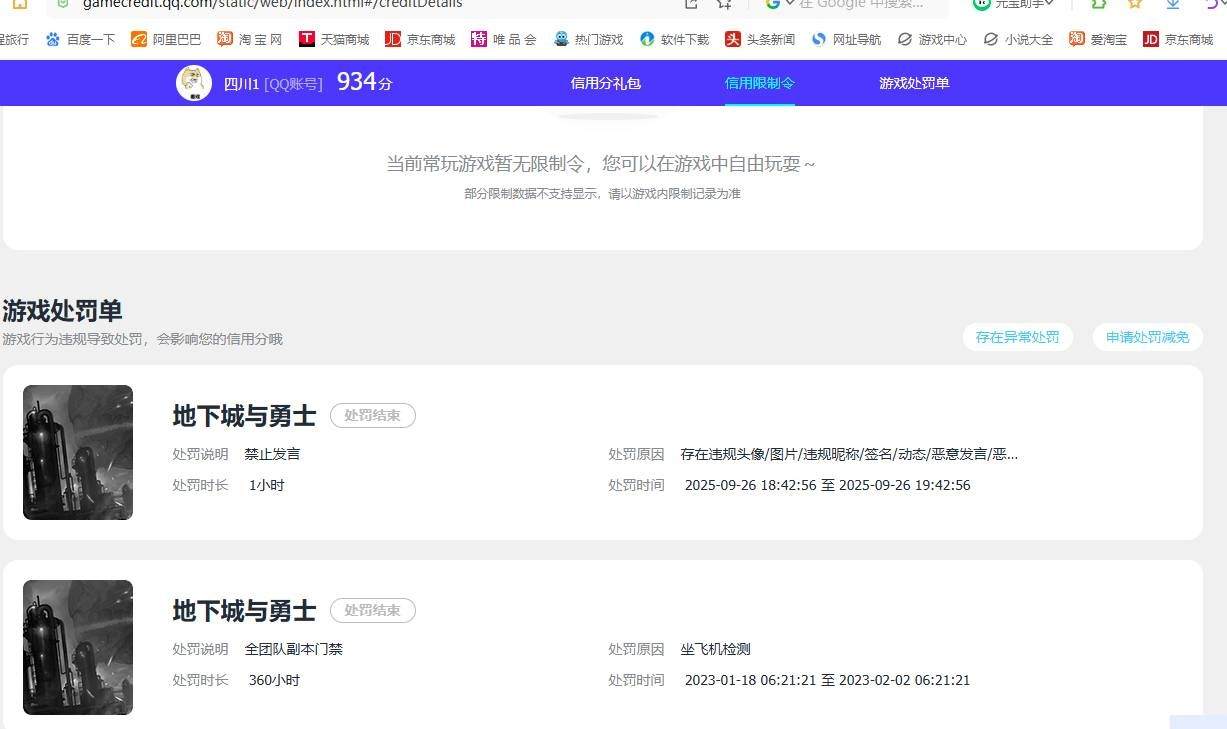Viewport: 1227px width, 729px height.
Task: Open the 头条新闻 bookmark
Action: pyautogui.click(x=760, y=40)
